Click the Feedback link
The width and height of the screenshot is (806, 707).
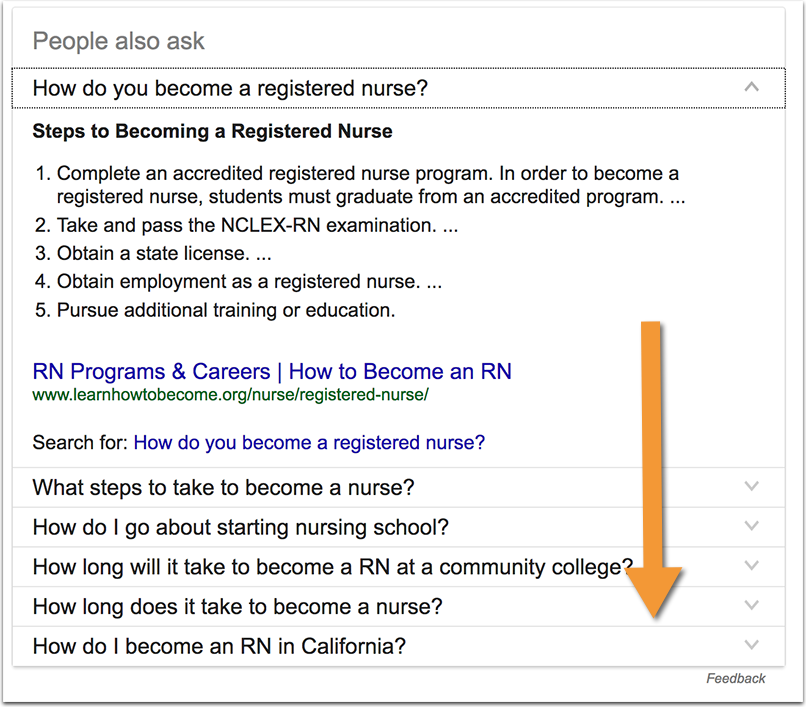736,679
